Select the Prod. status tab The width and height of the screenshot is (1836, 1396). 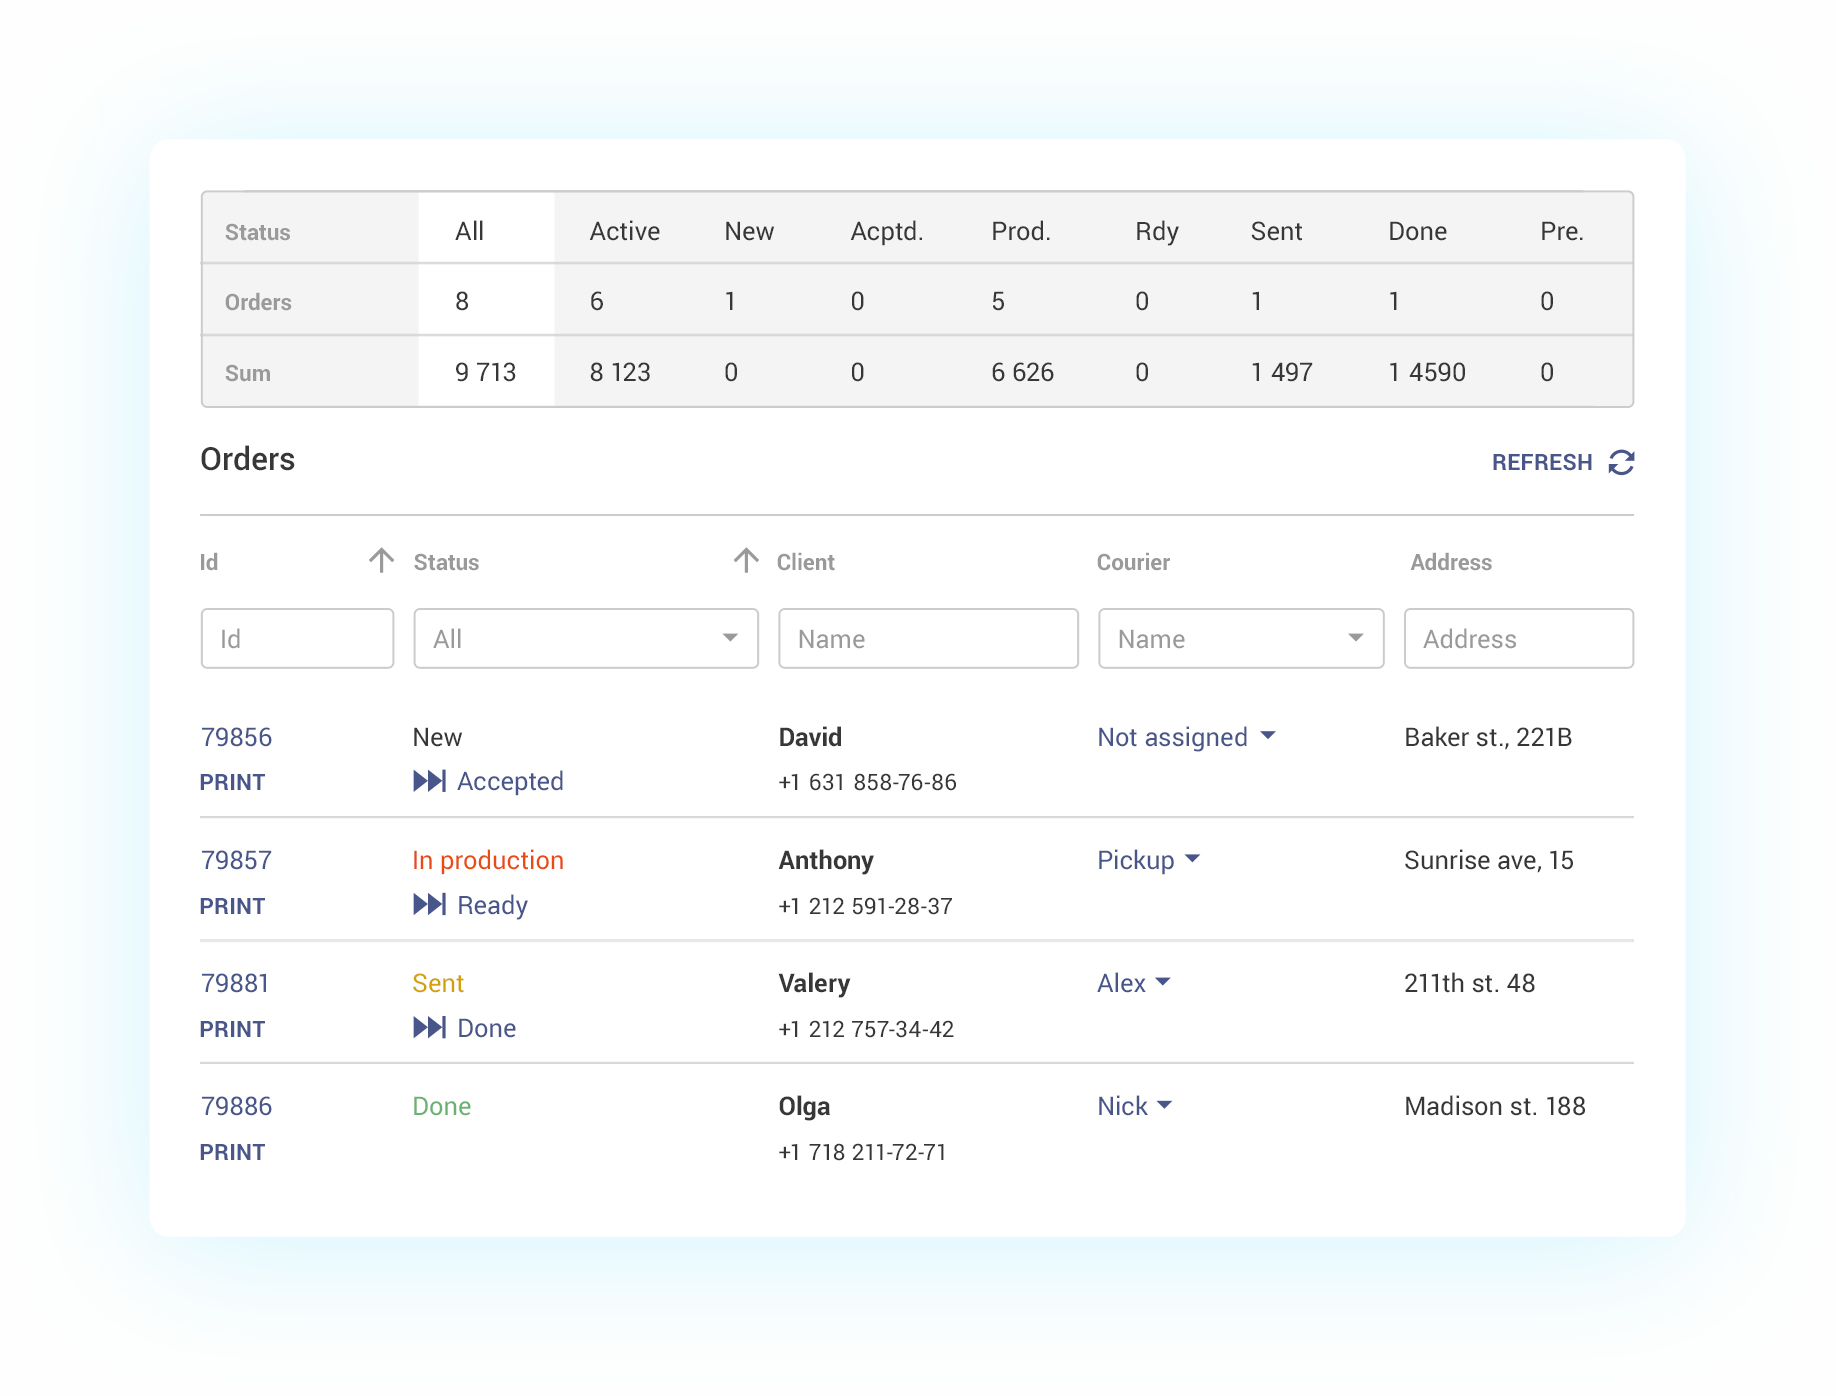[x=1020, y=231]
